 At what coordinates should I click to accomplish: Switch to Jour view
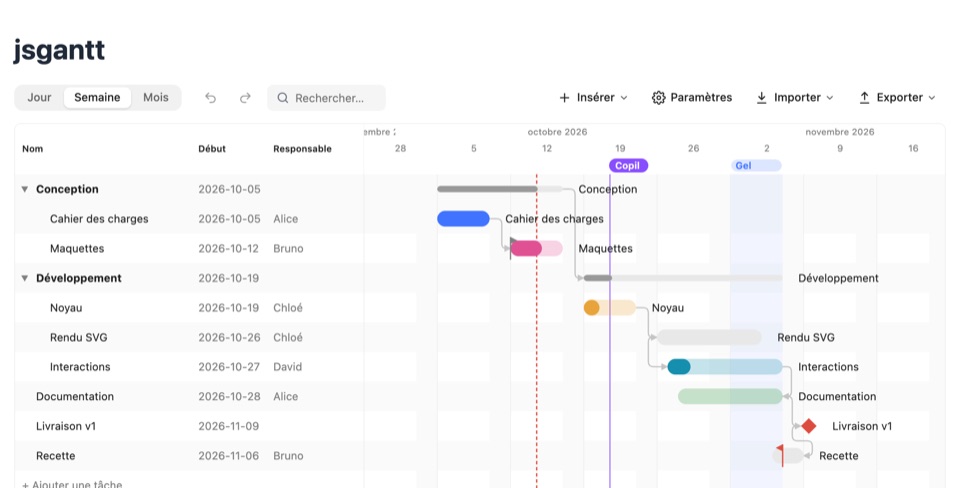pos(39,97)
